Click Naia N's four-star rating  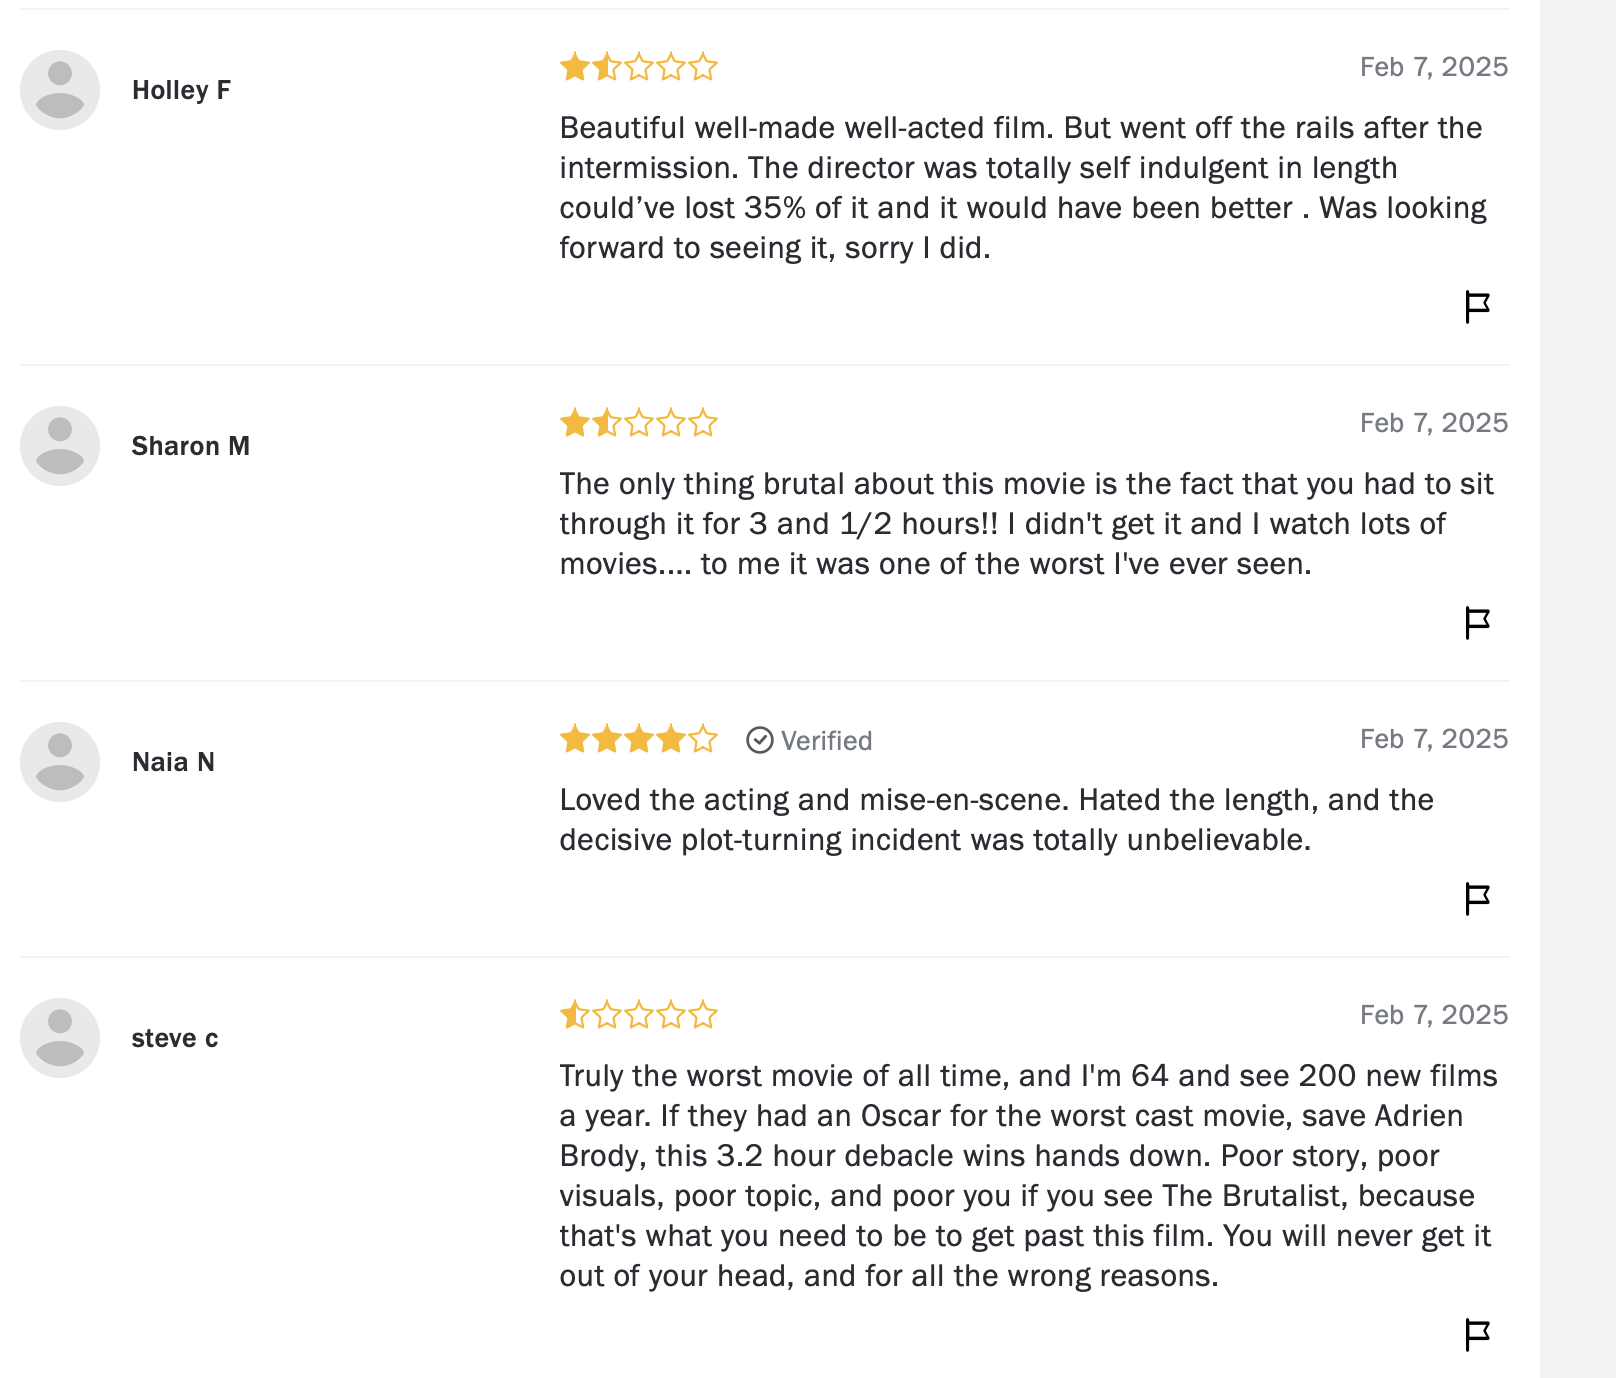pyautogui.click(x=639, y=739)
